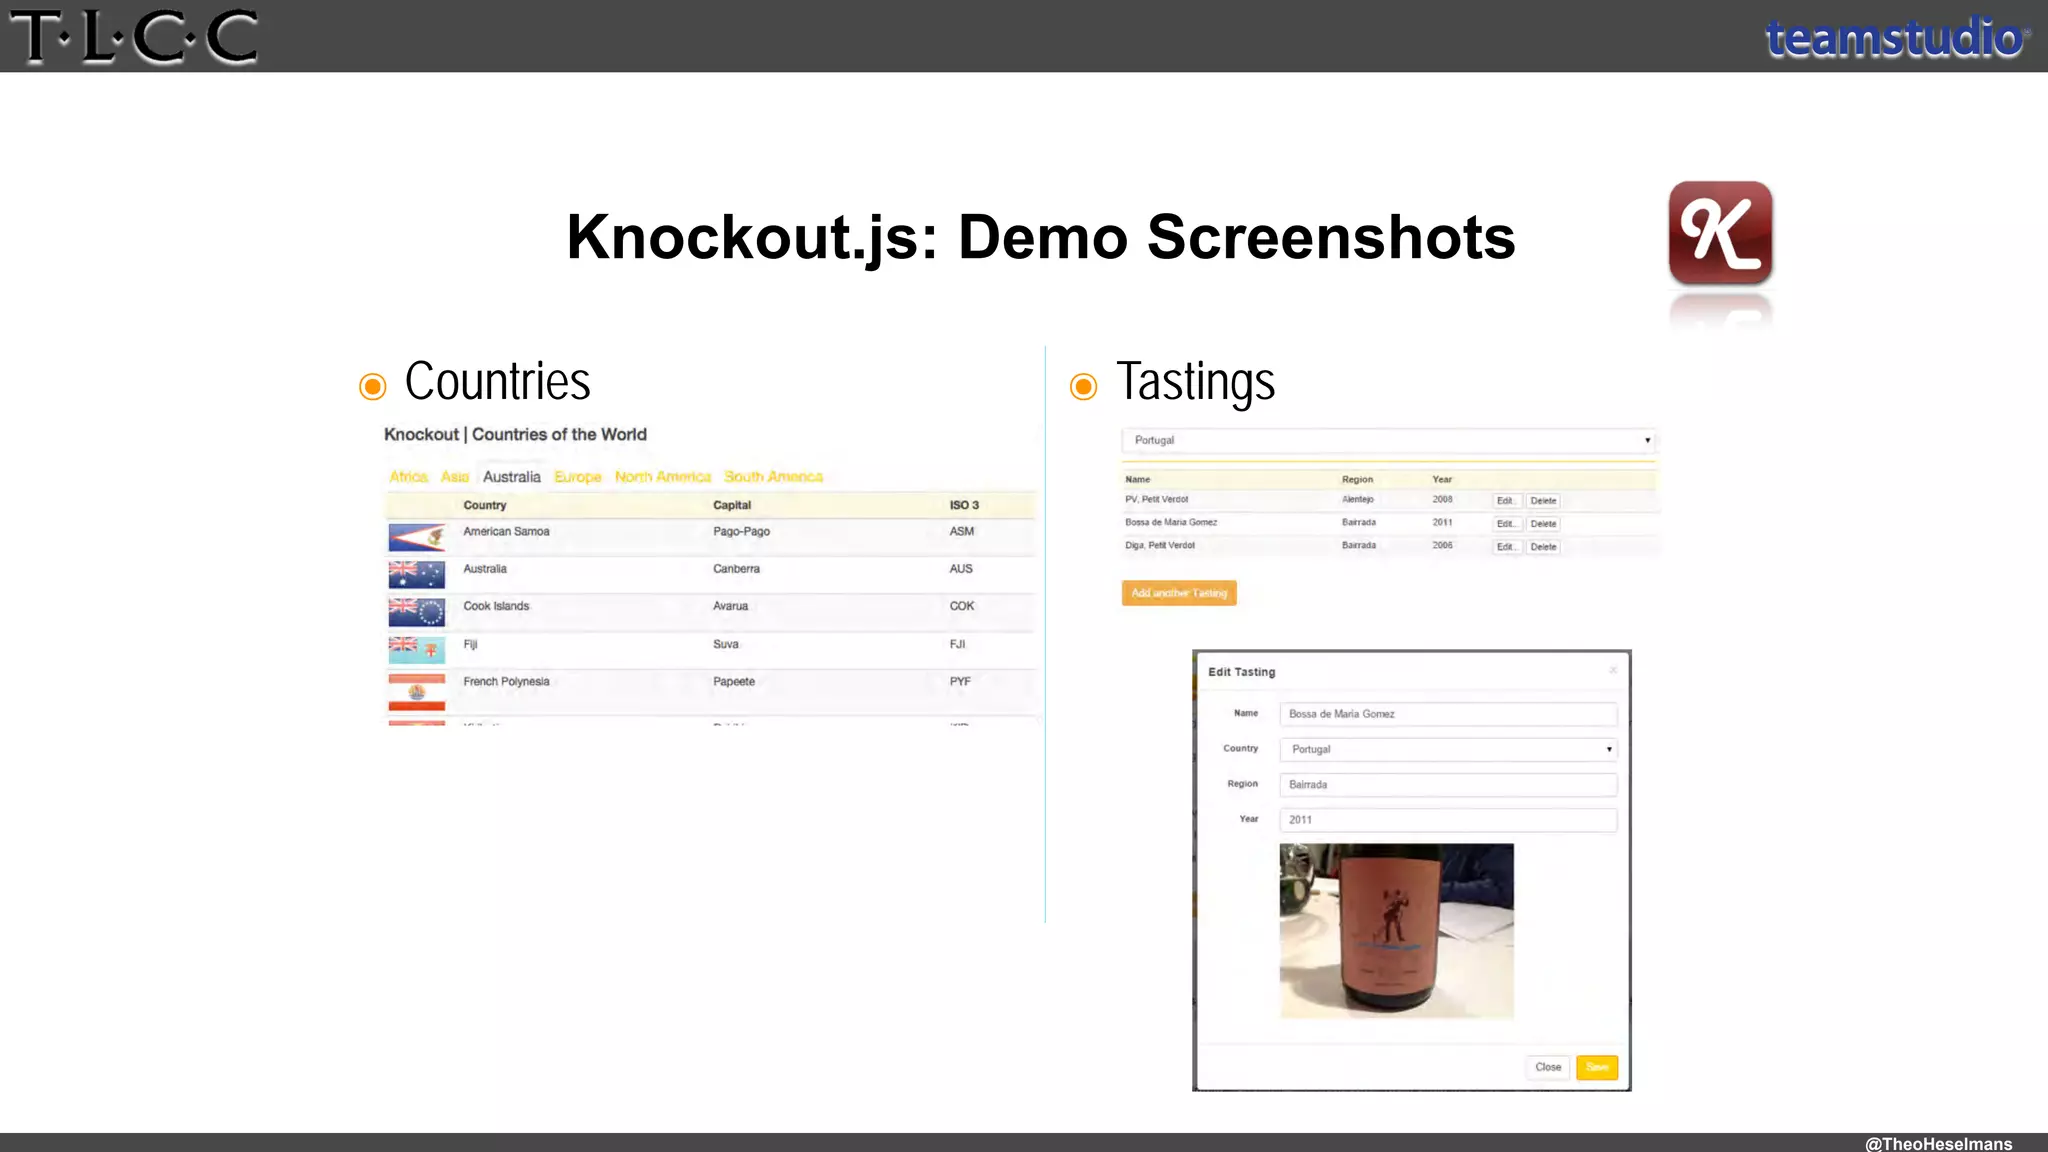
Task: Switch to the Africa tab
Action: click(x=408, y=477)
